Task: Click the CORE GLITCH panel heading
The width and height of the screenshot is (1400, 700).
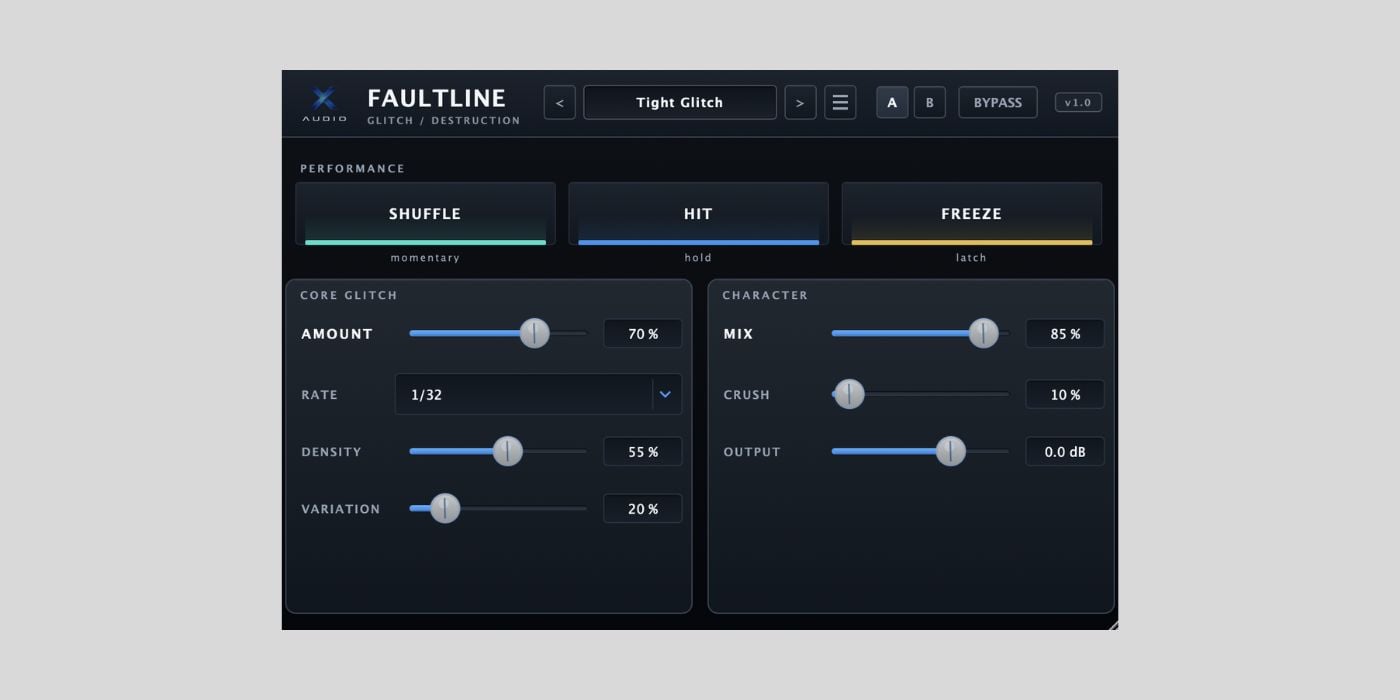Action: 349,295
